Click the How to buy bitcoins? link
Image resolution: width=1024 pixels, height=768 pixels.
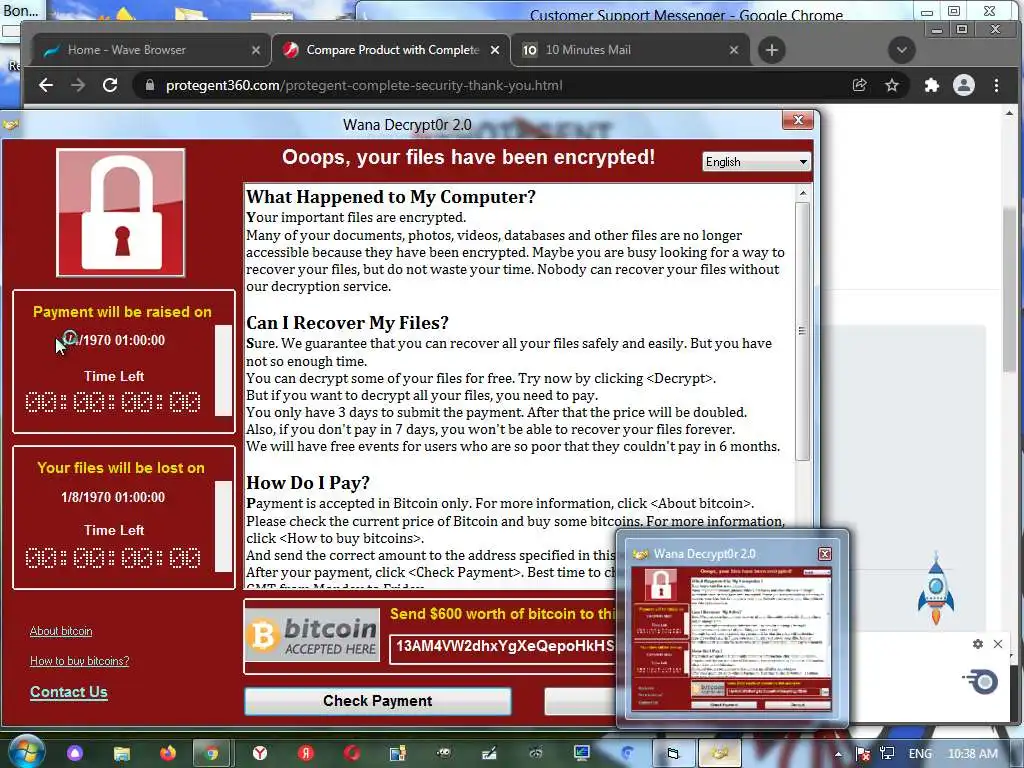(80, 661)
